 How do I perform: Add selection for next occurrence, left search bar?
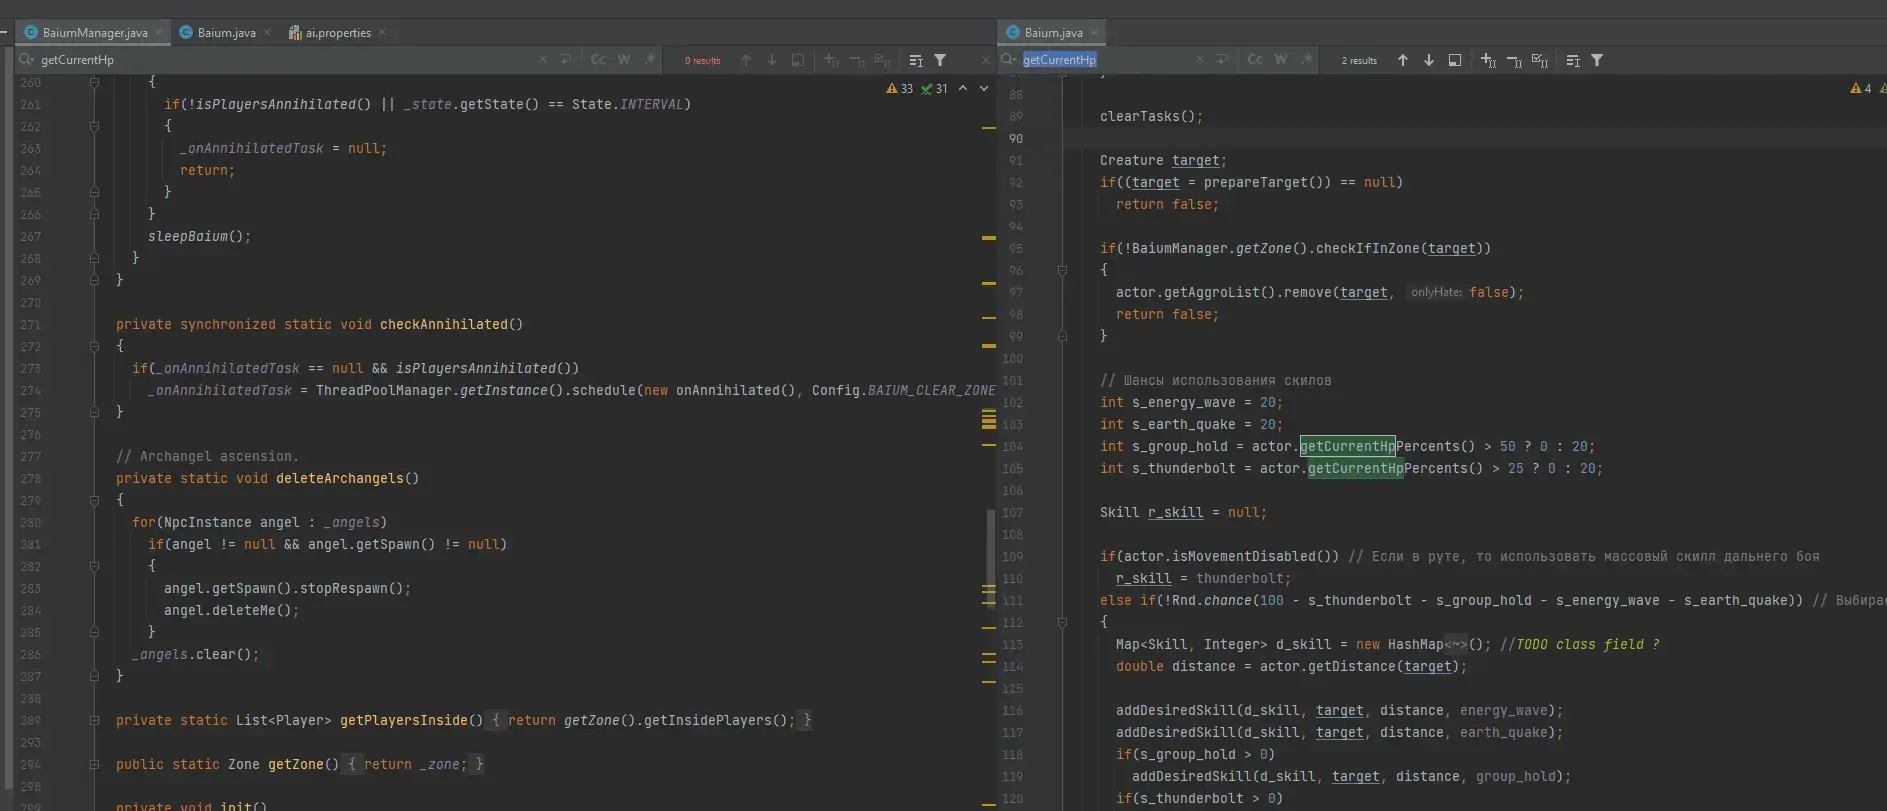pyautogui.click(x=831, y=60)
